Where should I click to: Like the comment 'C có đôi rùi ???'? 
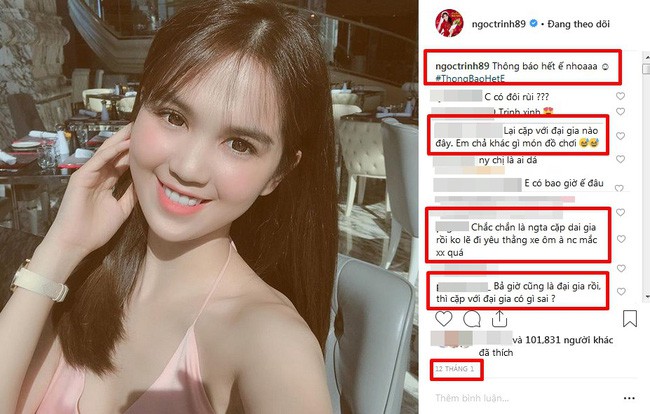coord(620,96)
